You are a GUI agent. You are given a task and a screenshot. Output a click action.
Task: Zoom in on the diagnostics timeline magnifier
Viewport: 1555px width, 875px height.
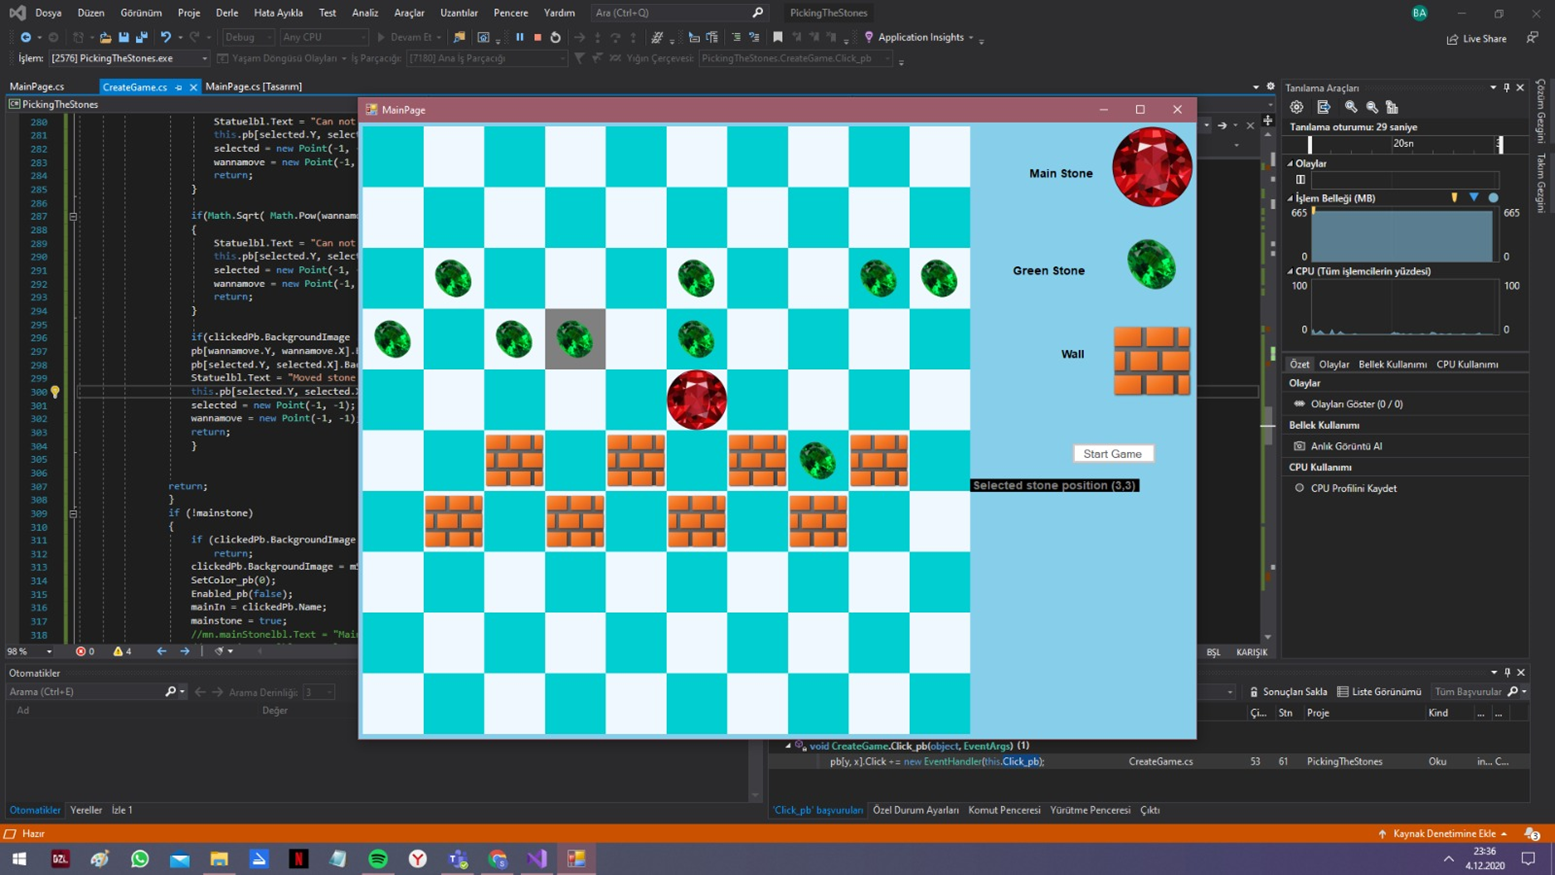1351,107
